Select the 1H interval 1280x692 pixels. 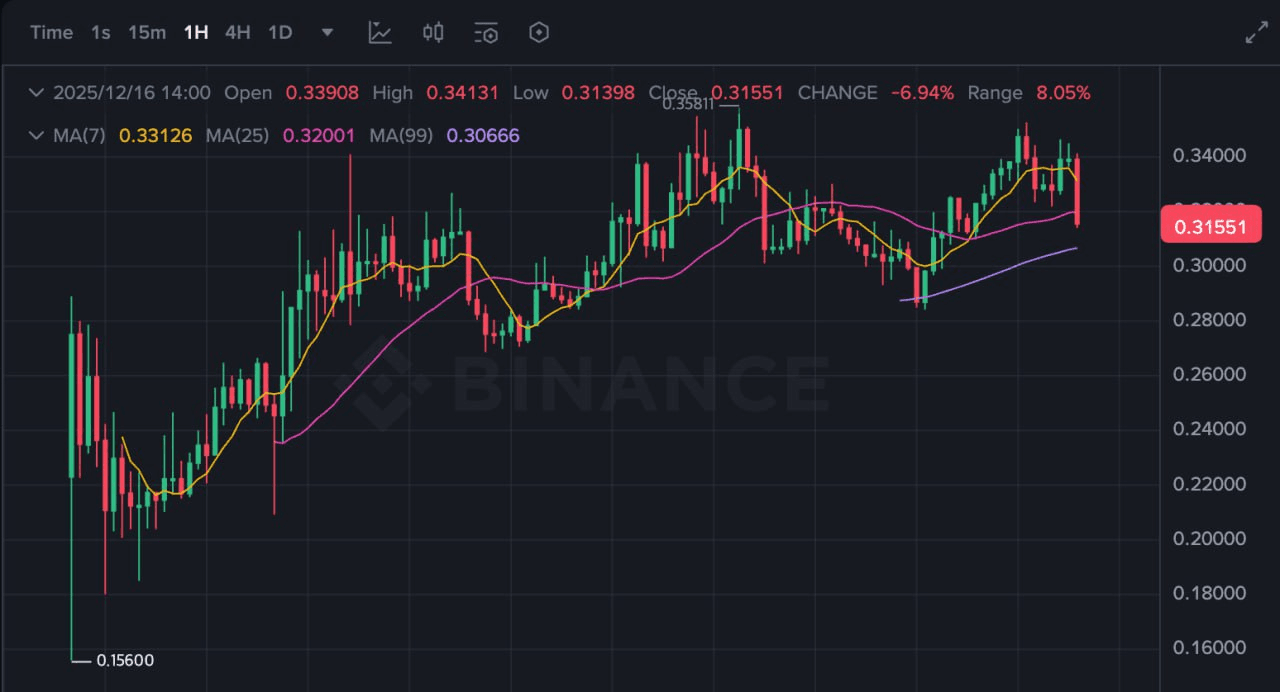click(x=196, y=32)
